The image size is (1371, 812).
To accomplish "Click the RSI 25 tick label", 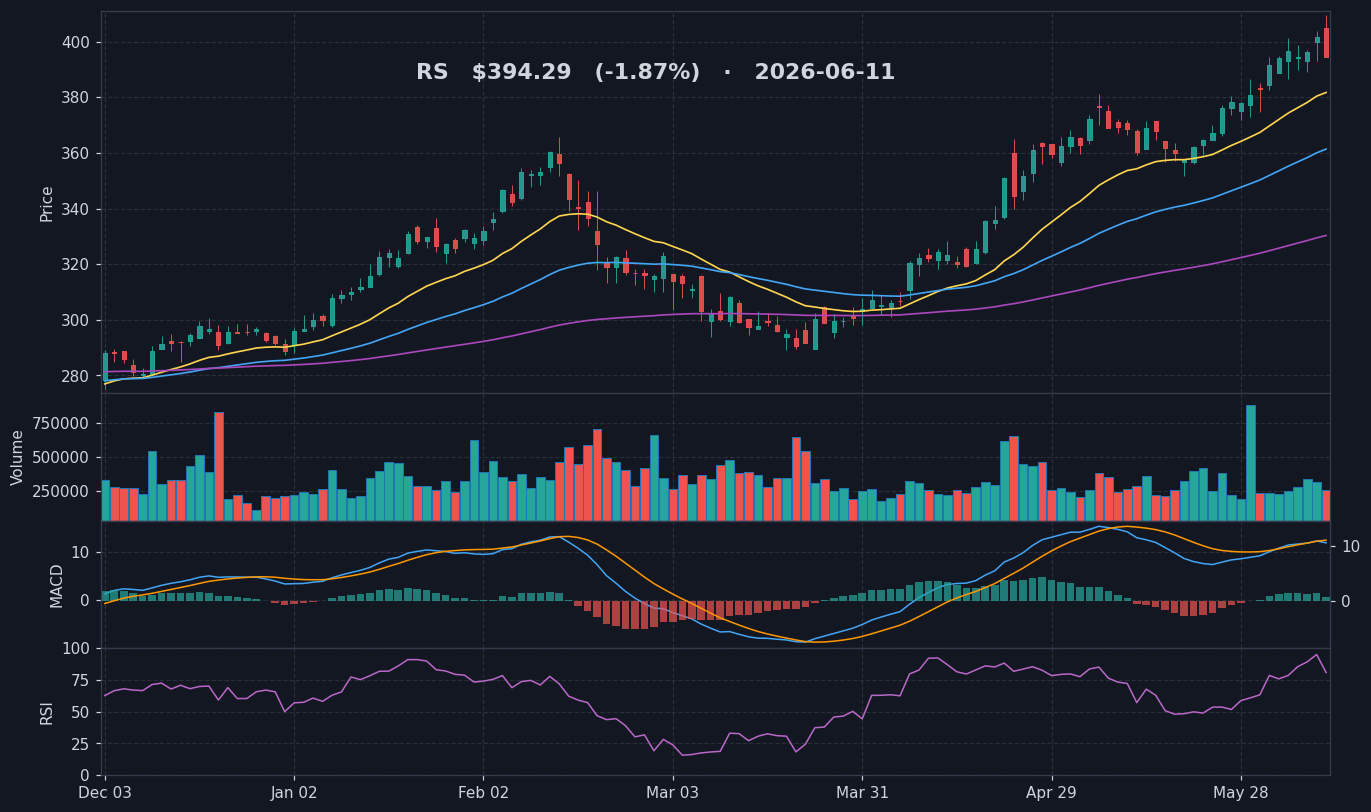I will 81,744.
